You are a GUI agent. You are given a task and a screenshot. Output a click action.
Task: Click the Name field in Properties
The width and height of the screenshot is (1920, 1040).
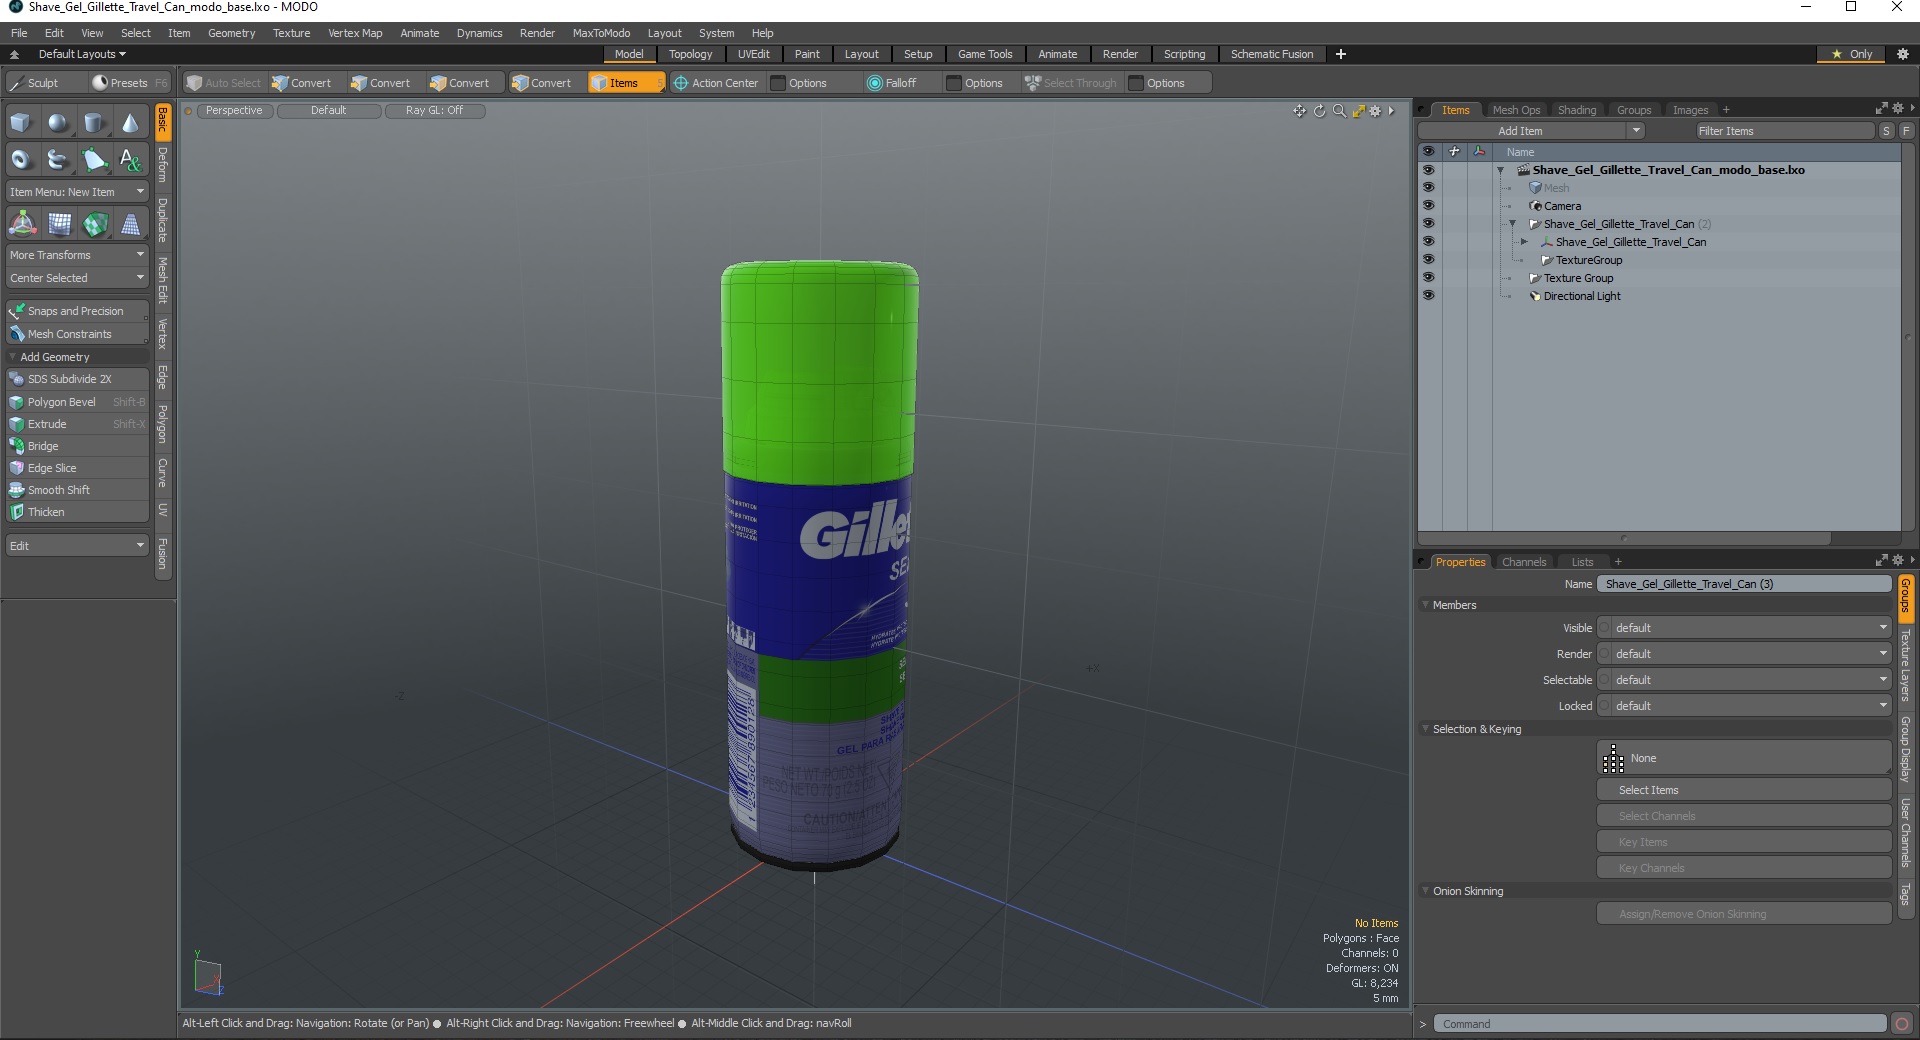(1744, 584)
